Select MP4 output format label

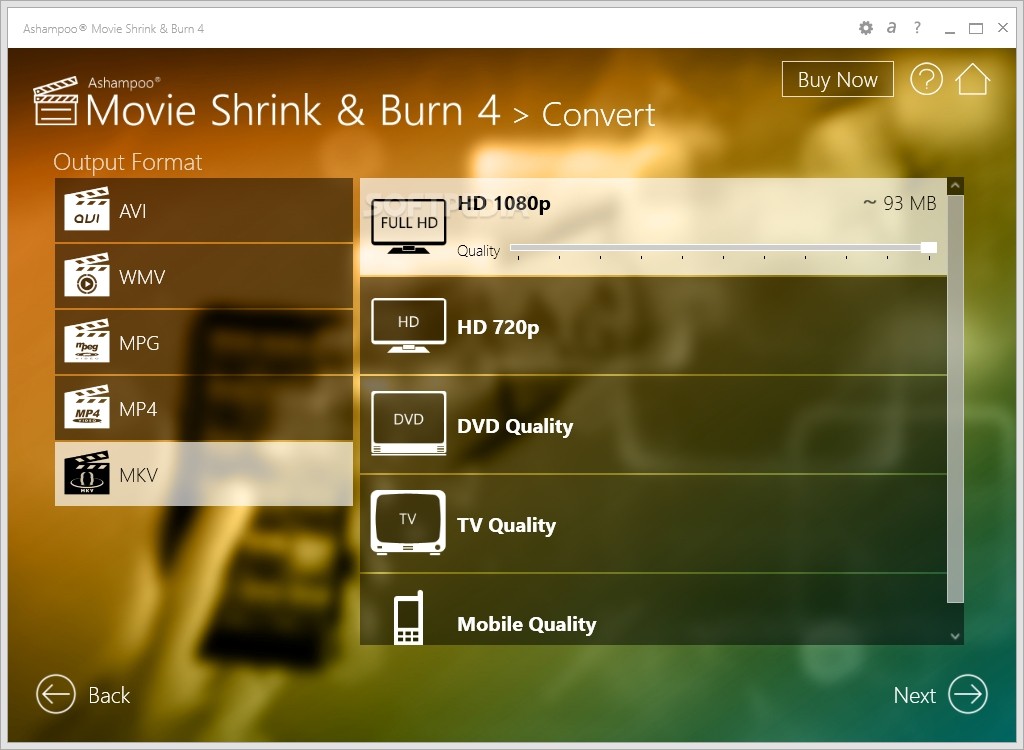point(138,409)
